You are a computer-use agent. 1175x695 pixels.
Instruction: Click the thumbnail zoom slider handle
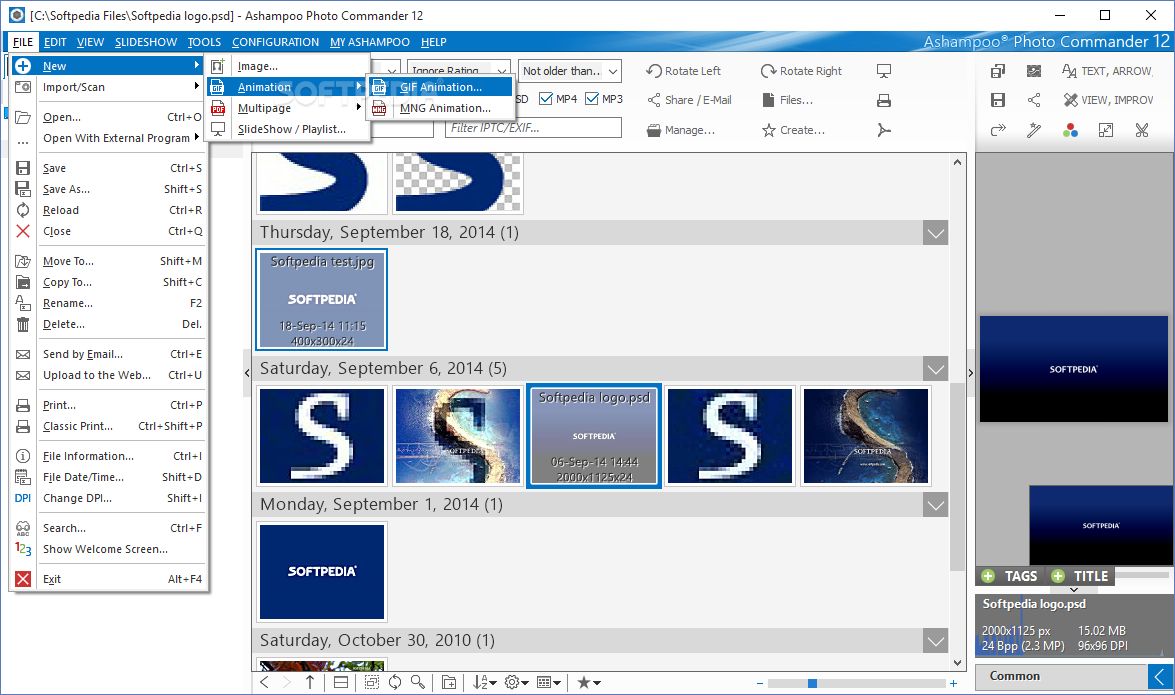pos(812,683)
